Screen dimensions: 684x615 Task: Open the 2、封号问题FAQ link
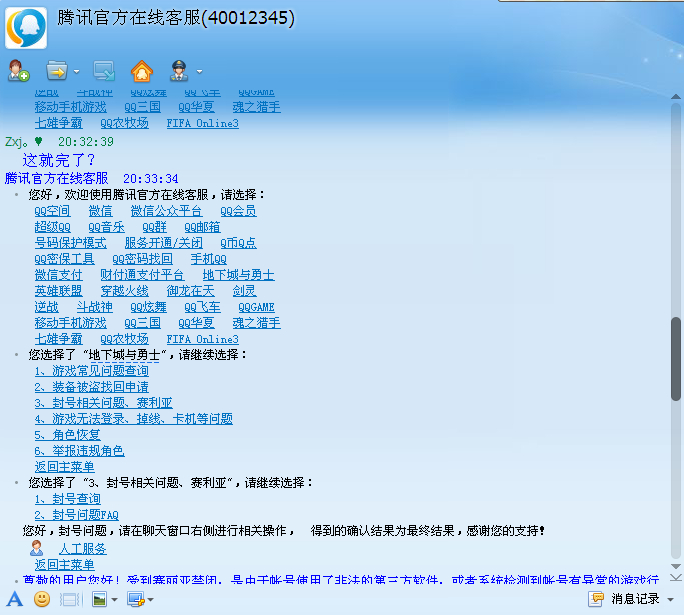pyautogui.click(x=76, y=515)
